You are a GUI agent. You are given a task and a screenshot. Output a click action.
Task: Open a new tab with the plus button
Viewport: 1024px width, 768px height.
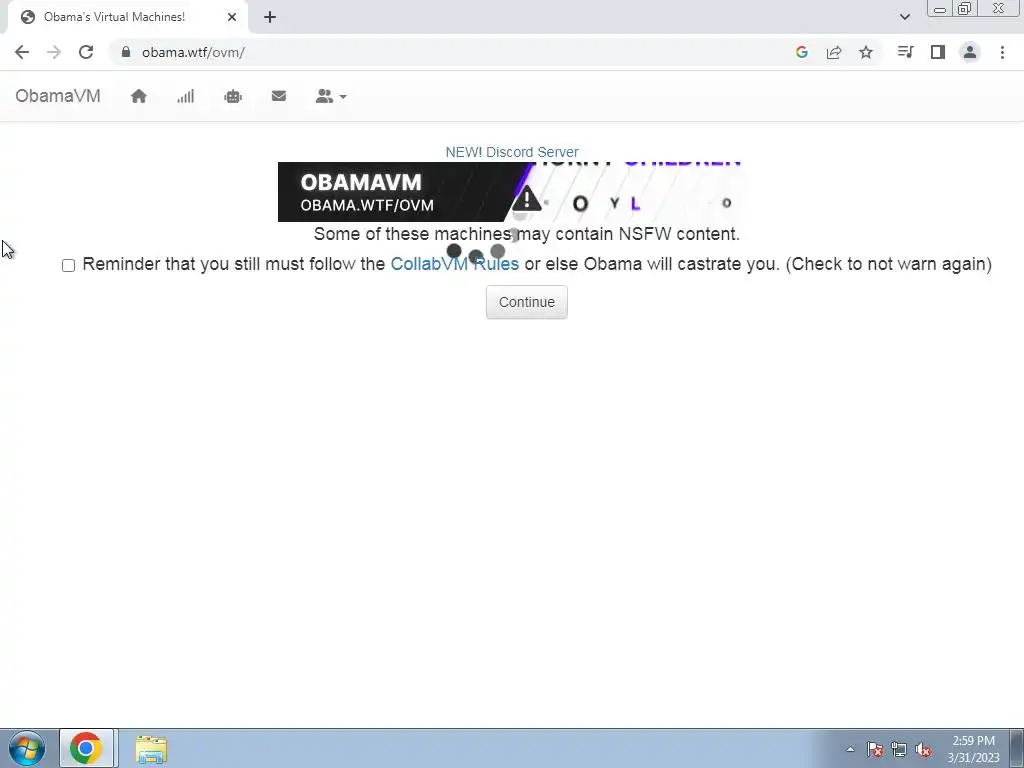click(x=270, y=17)
